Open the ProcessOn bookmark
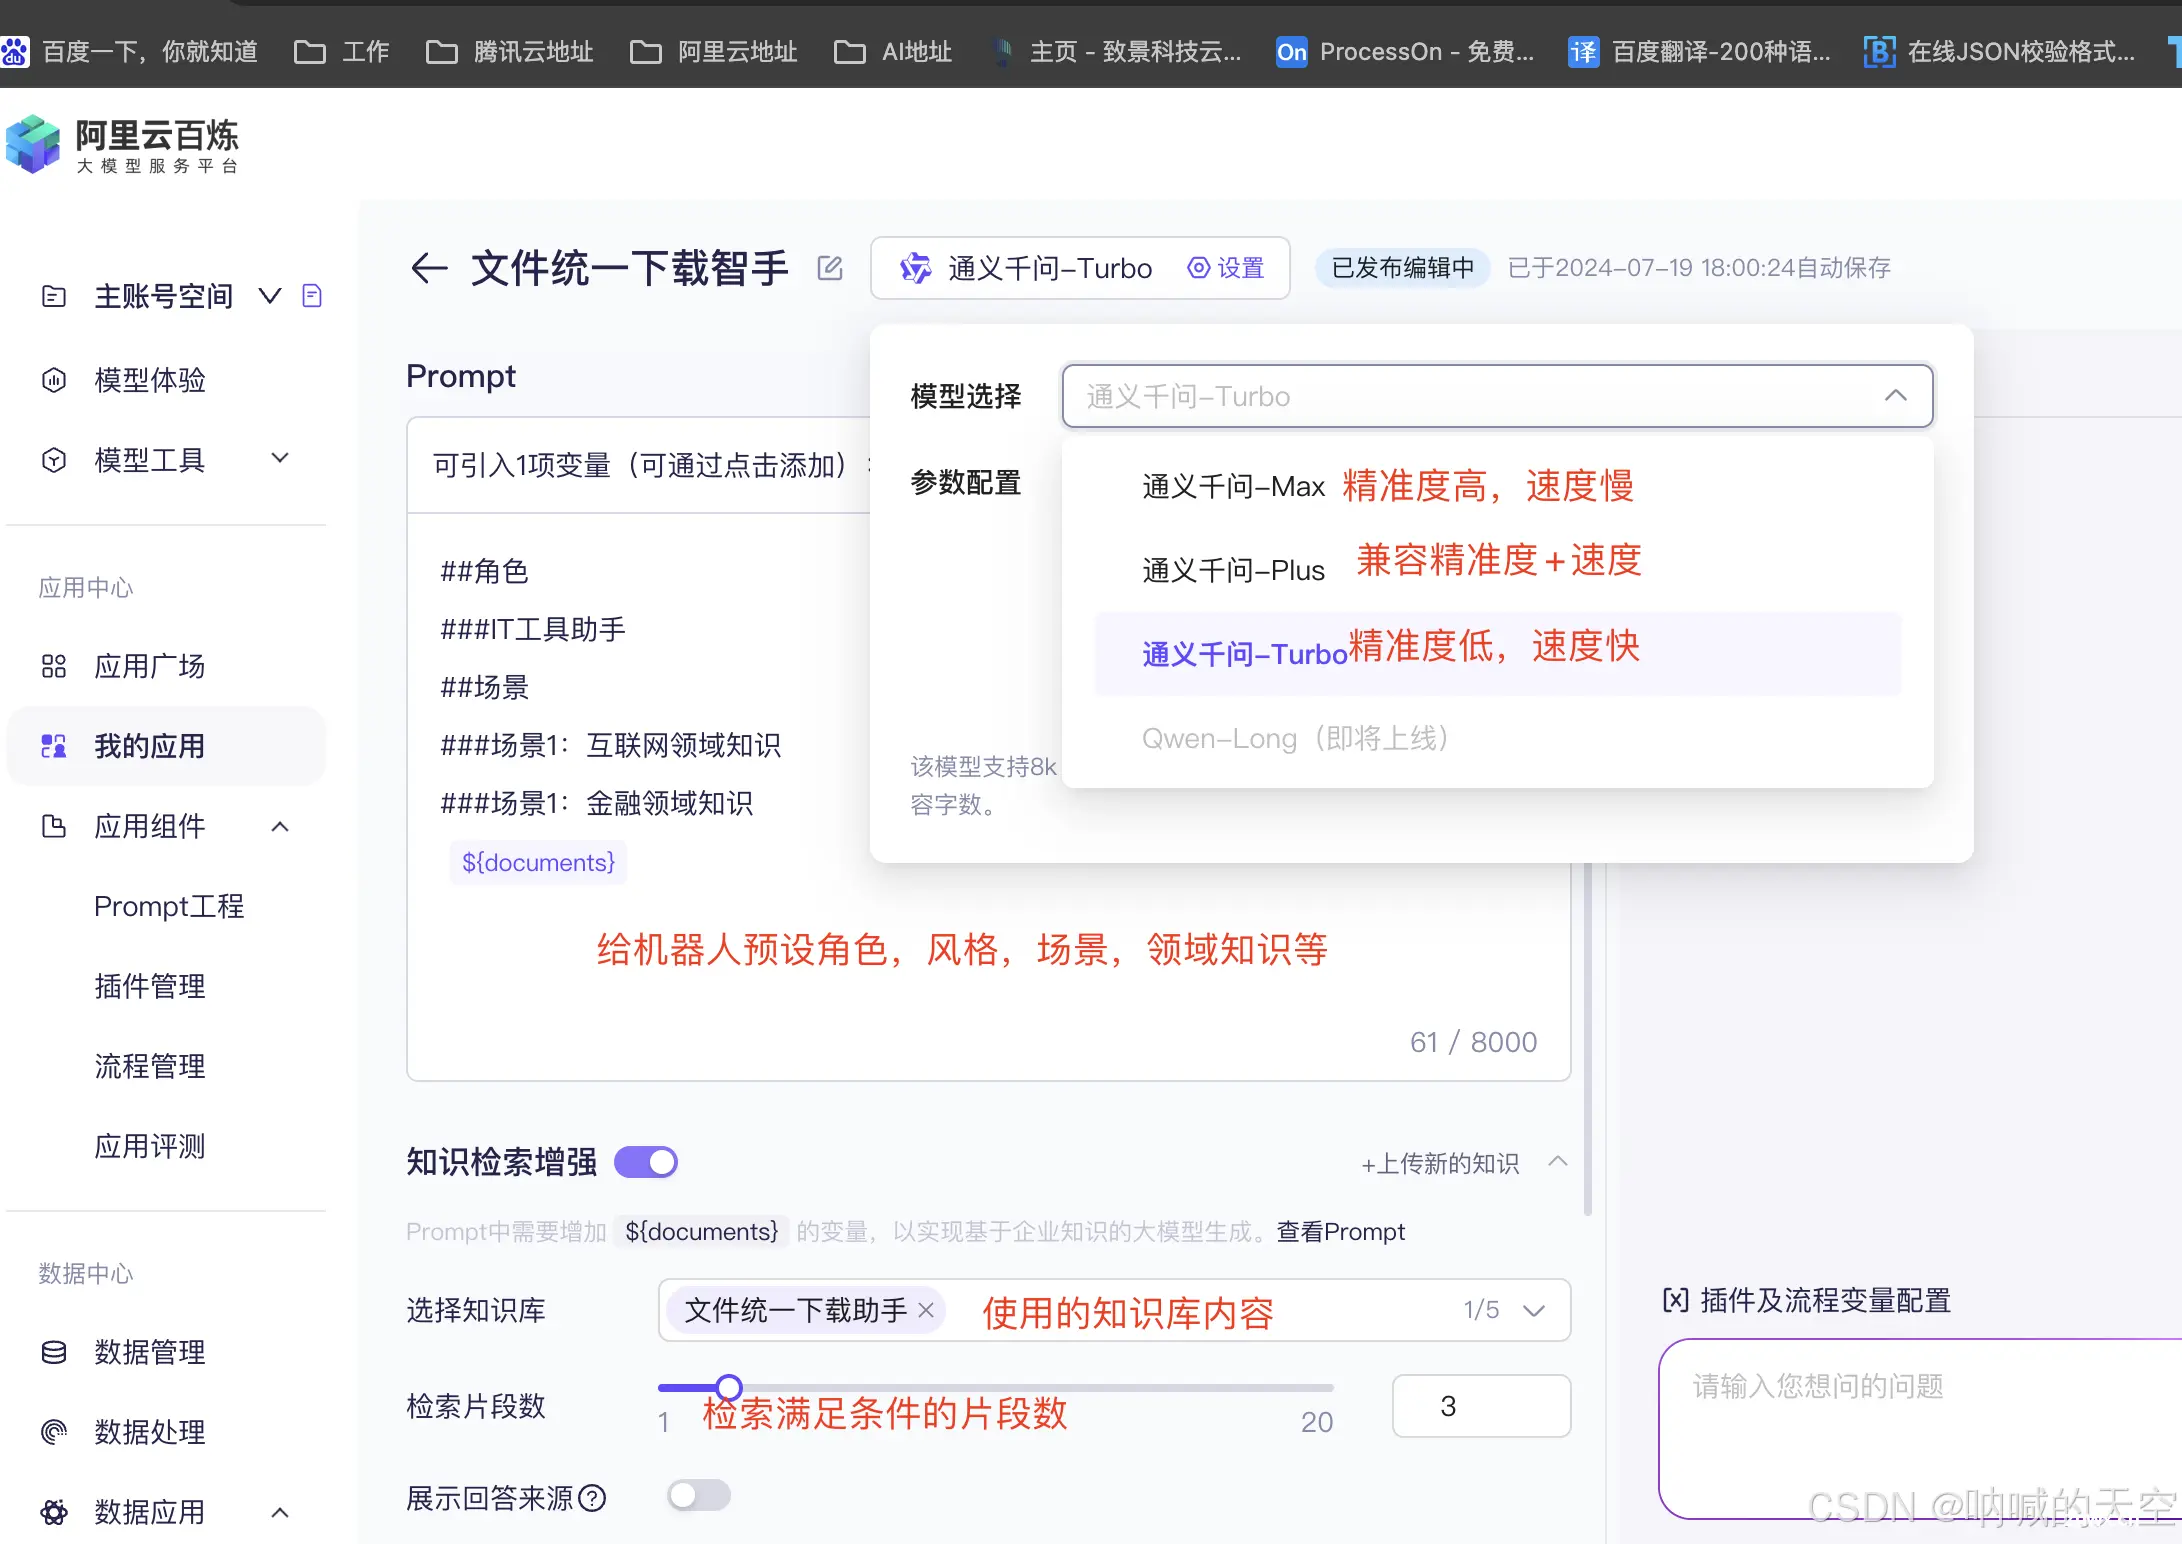2182x1544 pixels. (1405, 52)
